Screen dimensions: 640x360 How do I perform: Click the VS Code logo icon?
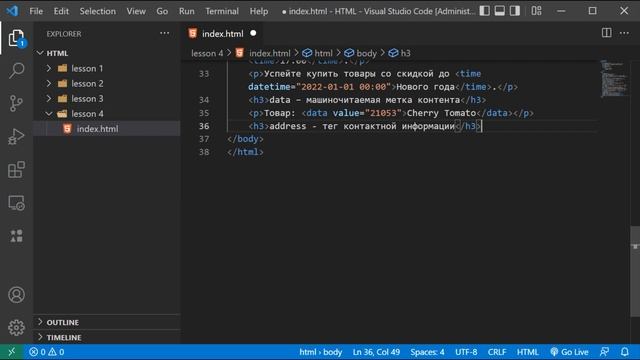coord(12,11)
